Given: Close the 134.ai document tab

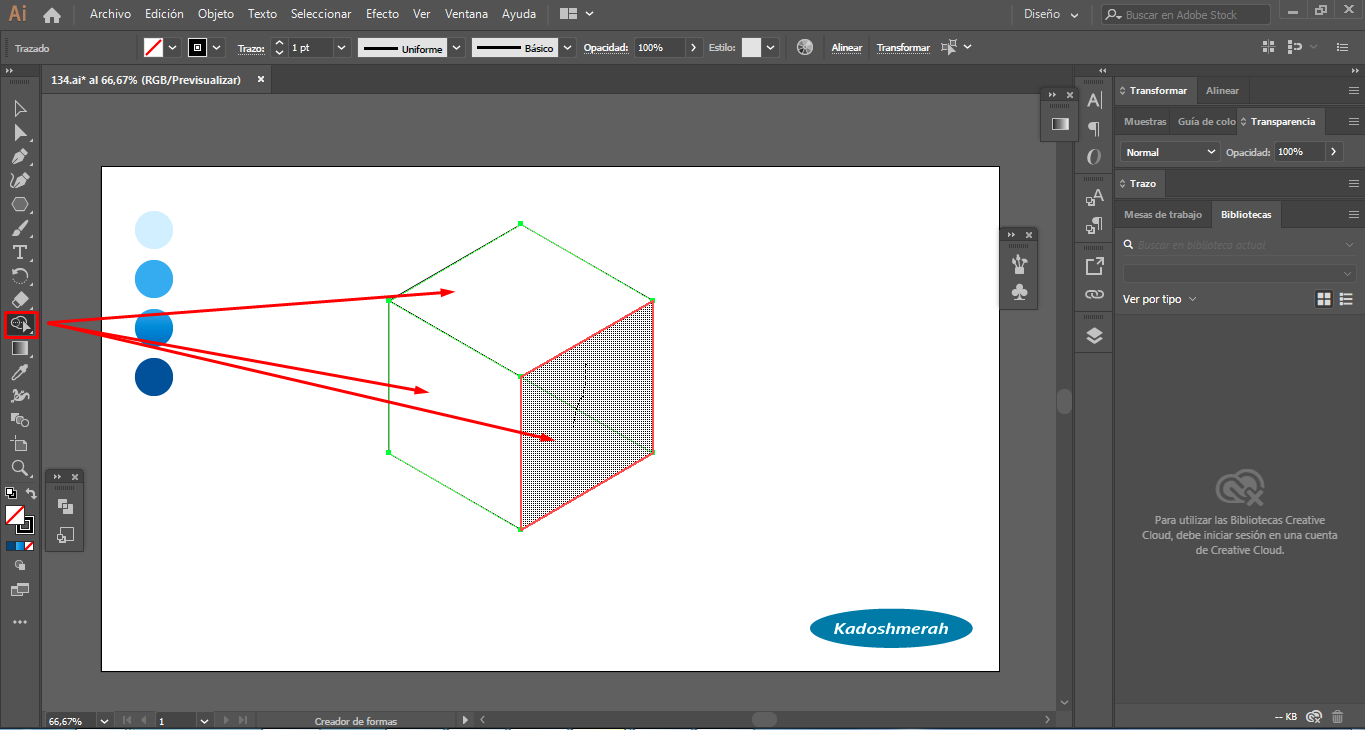Looking at the screenshot, I should click(261, 79).
